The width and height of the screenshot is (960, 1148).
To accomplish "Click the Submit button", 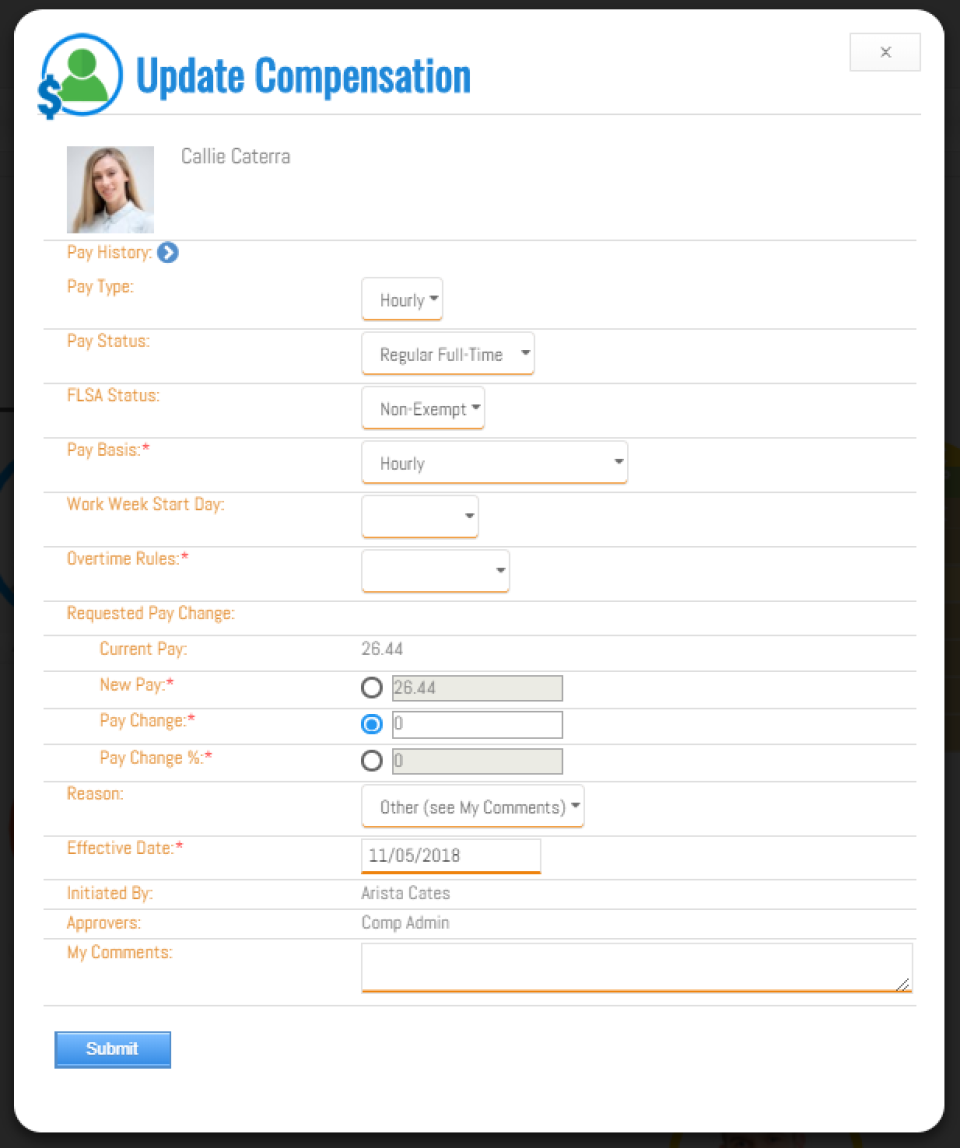I will pos(112,1049).
